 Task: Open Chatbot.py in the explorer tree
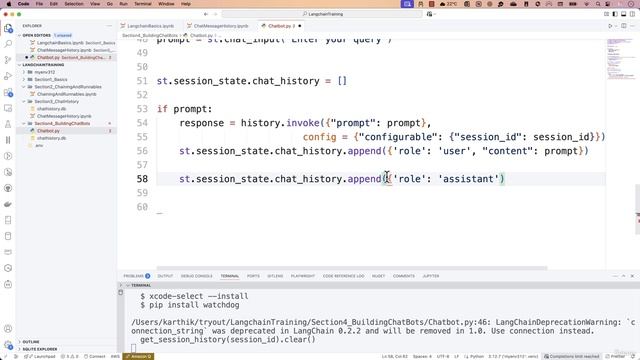[49, 131]
